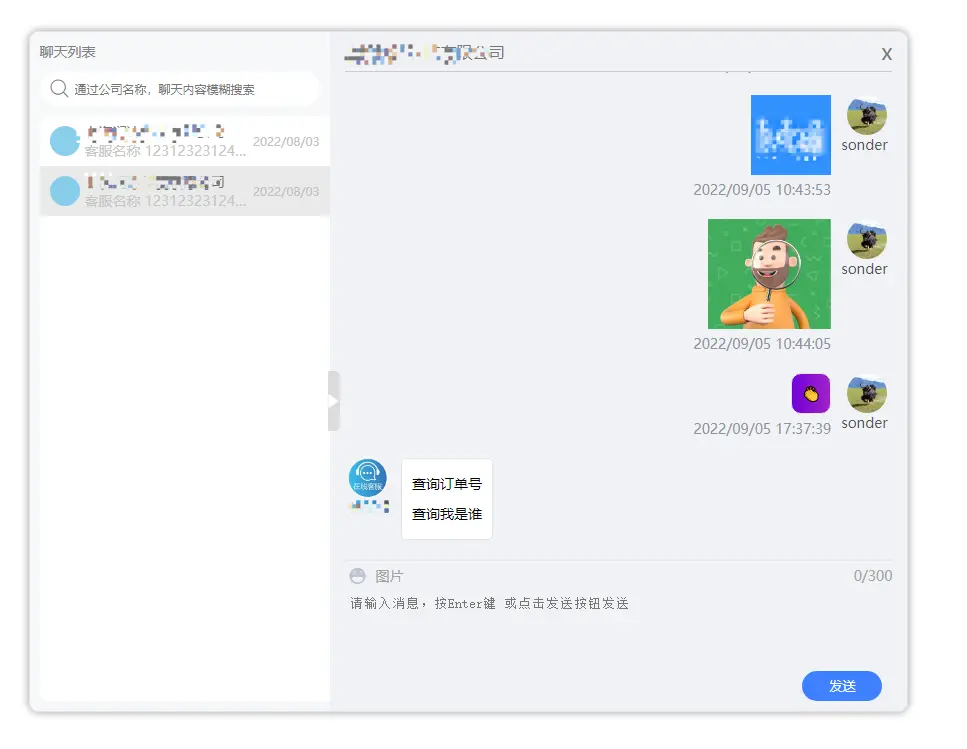
Task: Click the 查询订单号 quick reply
Action: pyautogui.click(x=447, y=484)
